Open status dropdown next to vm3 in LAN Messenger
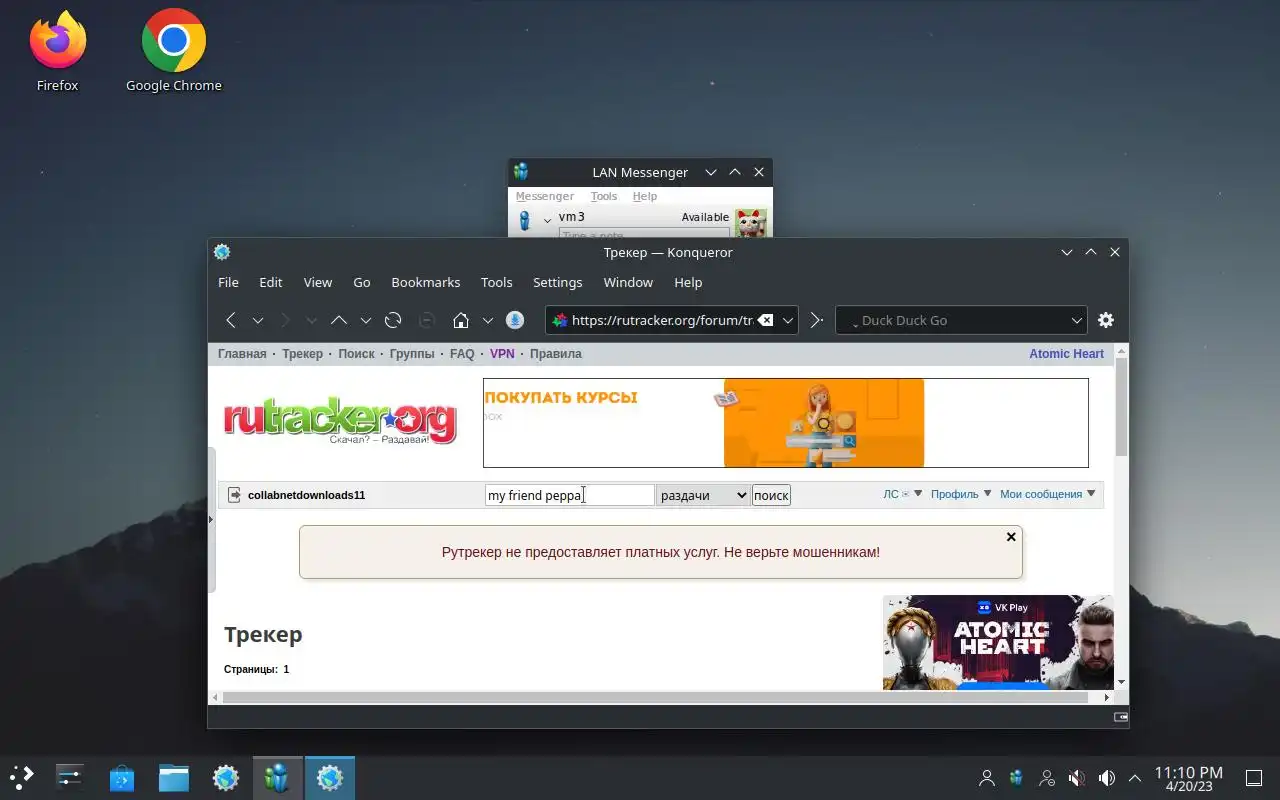 [547, 220]
